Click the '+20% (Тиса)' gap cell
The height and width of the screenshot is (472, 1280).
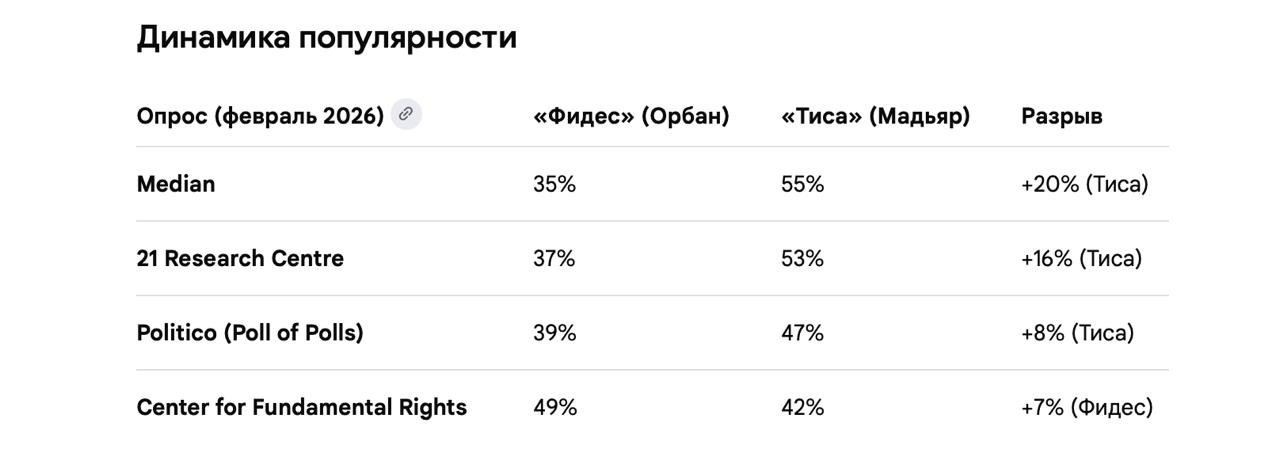click(x=1084, y=184)
